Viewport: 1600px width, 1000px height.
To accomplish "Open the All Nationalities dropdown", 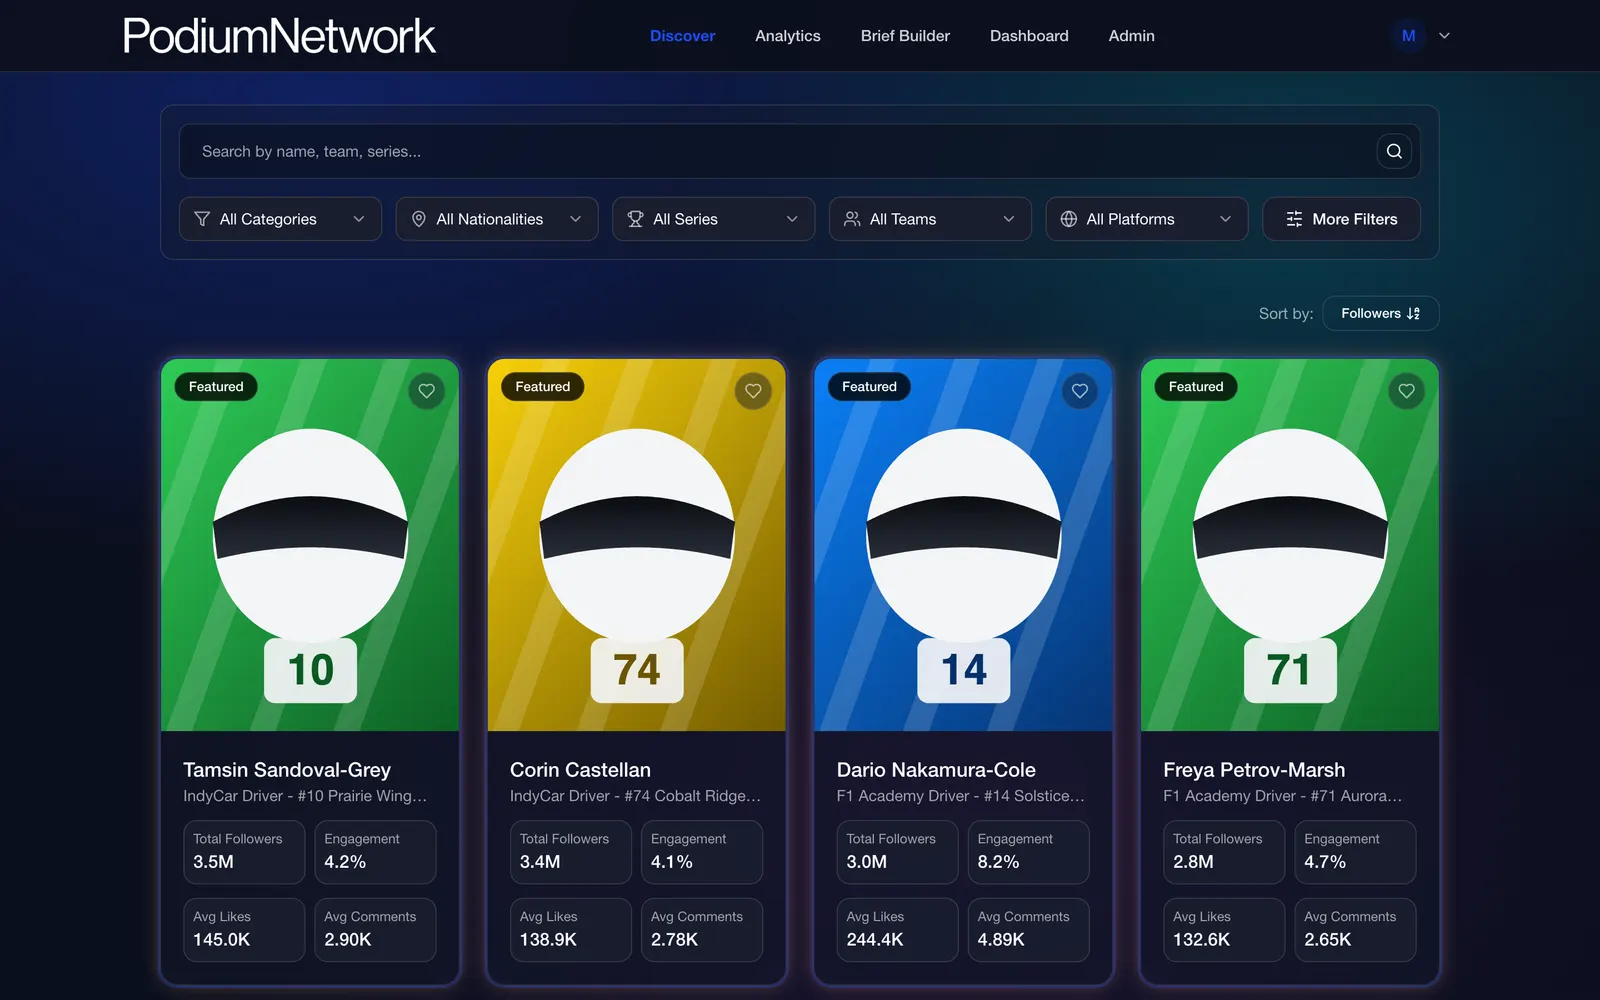I will 497,219.
